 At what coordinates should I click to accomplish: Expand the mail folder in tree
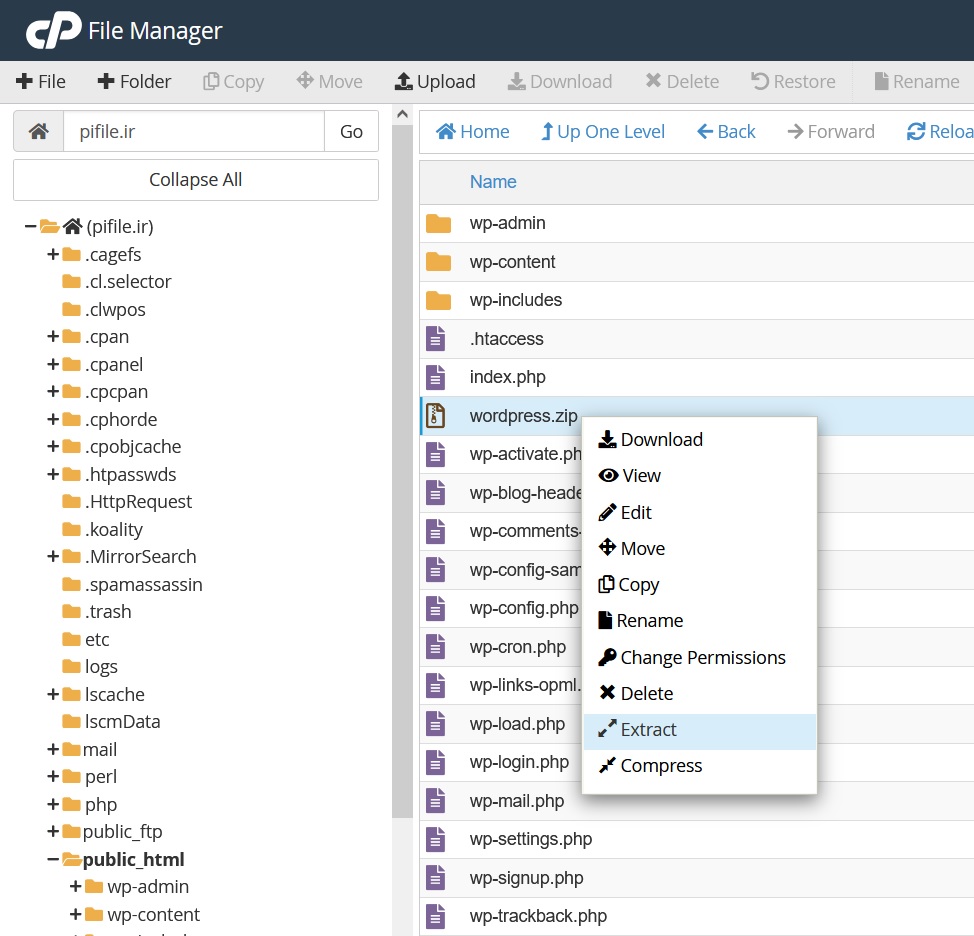click(x=53, y=749)
